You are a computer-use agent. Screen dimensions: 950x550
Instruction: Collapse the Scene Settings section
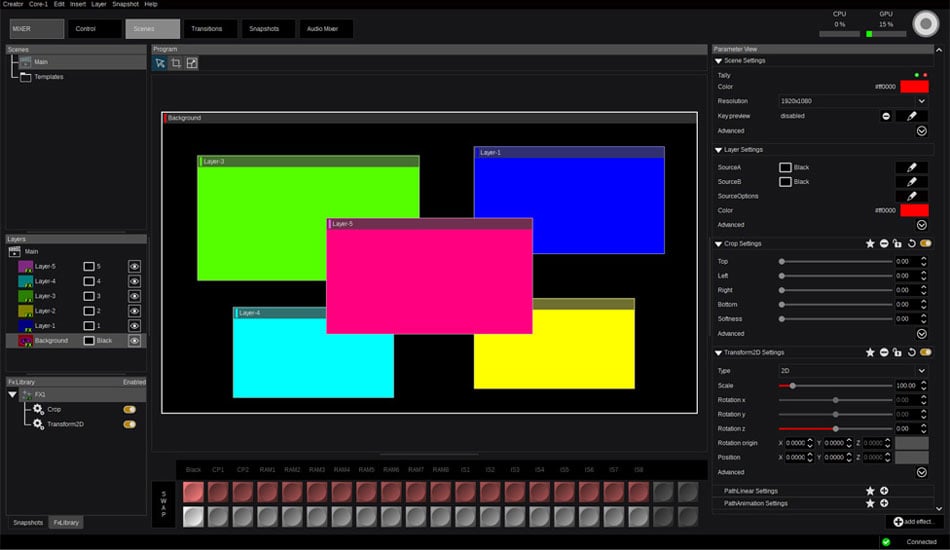coord(719,61)
